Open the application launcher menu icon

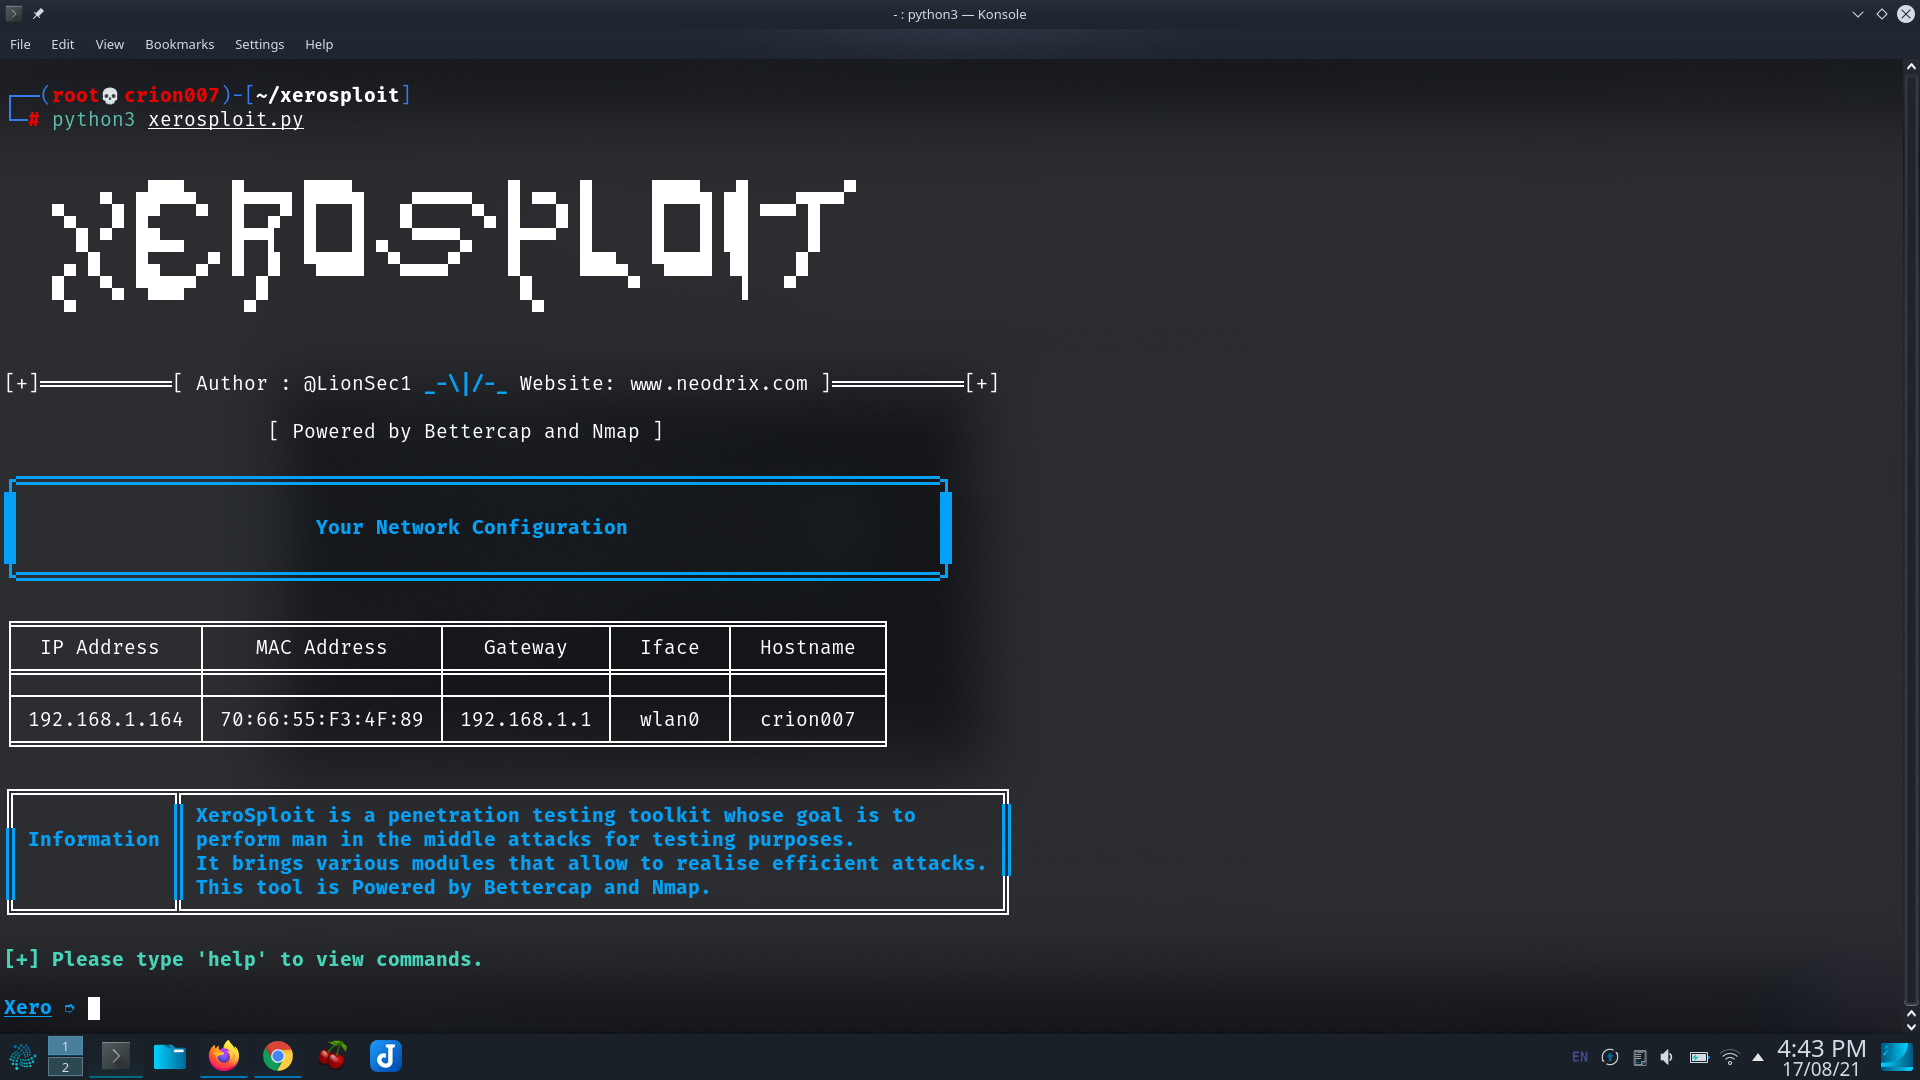[22, 1056]
